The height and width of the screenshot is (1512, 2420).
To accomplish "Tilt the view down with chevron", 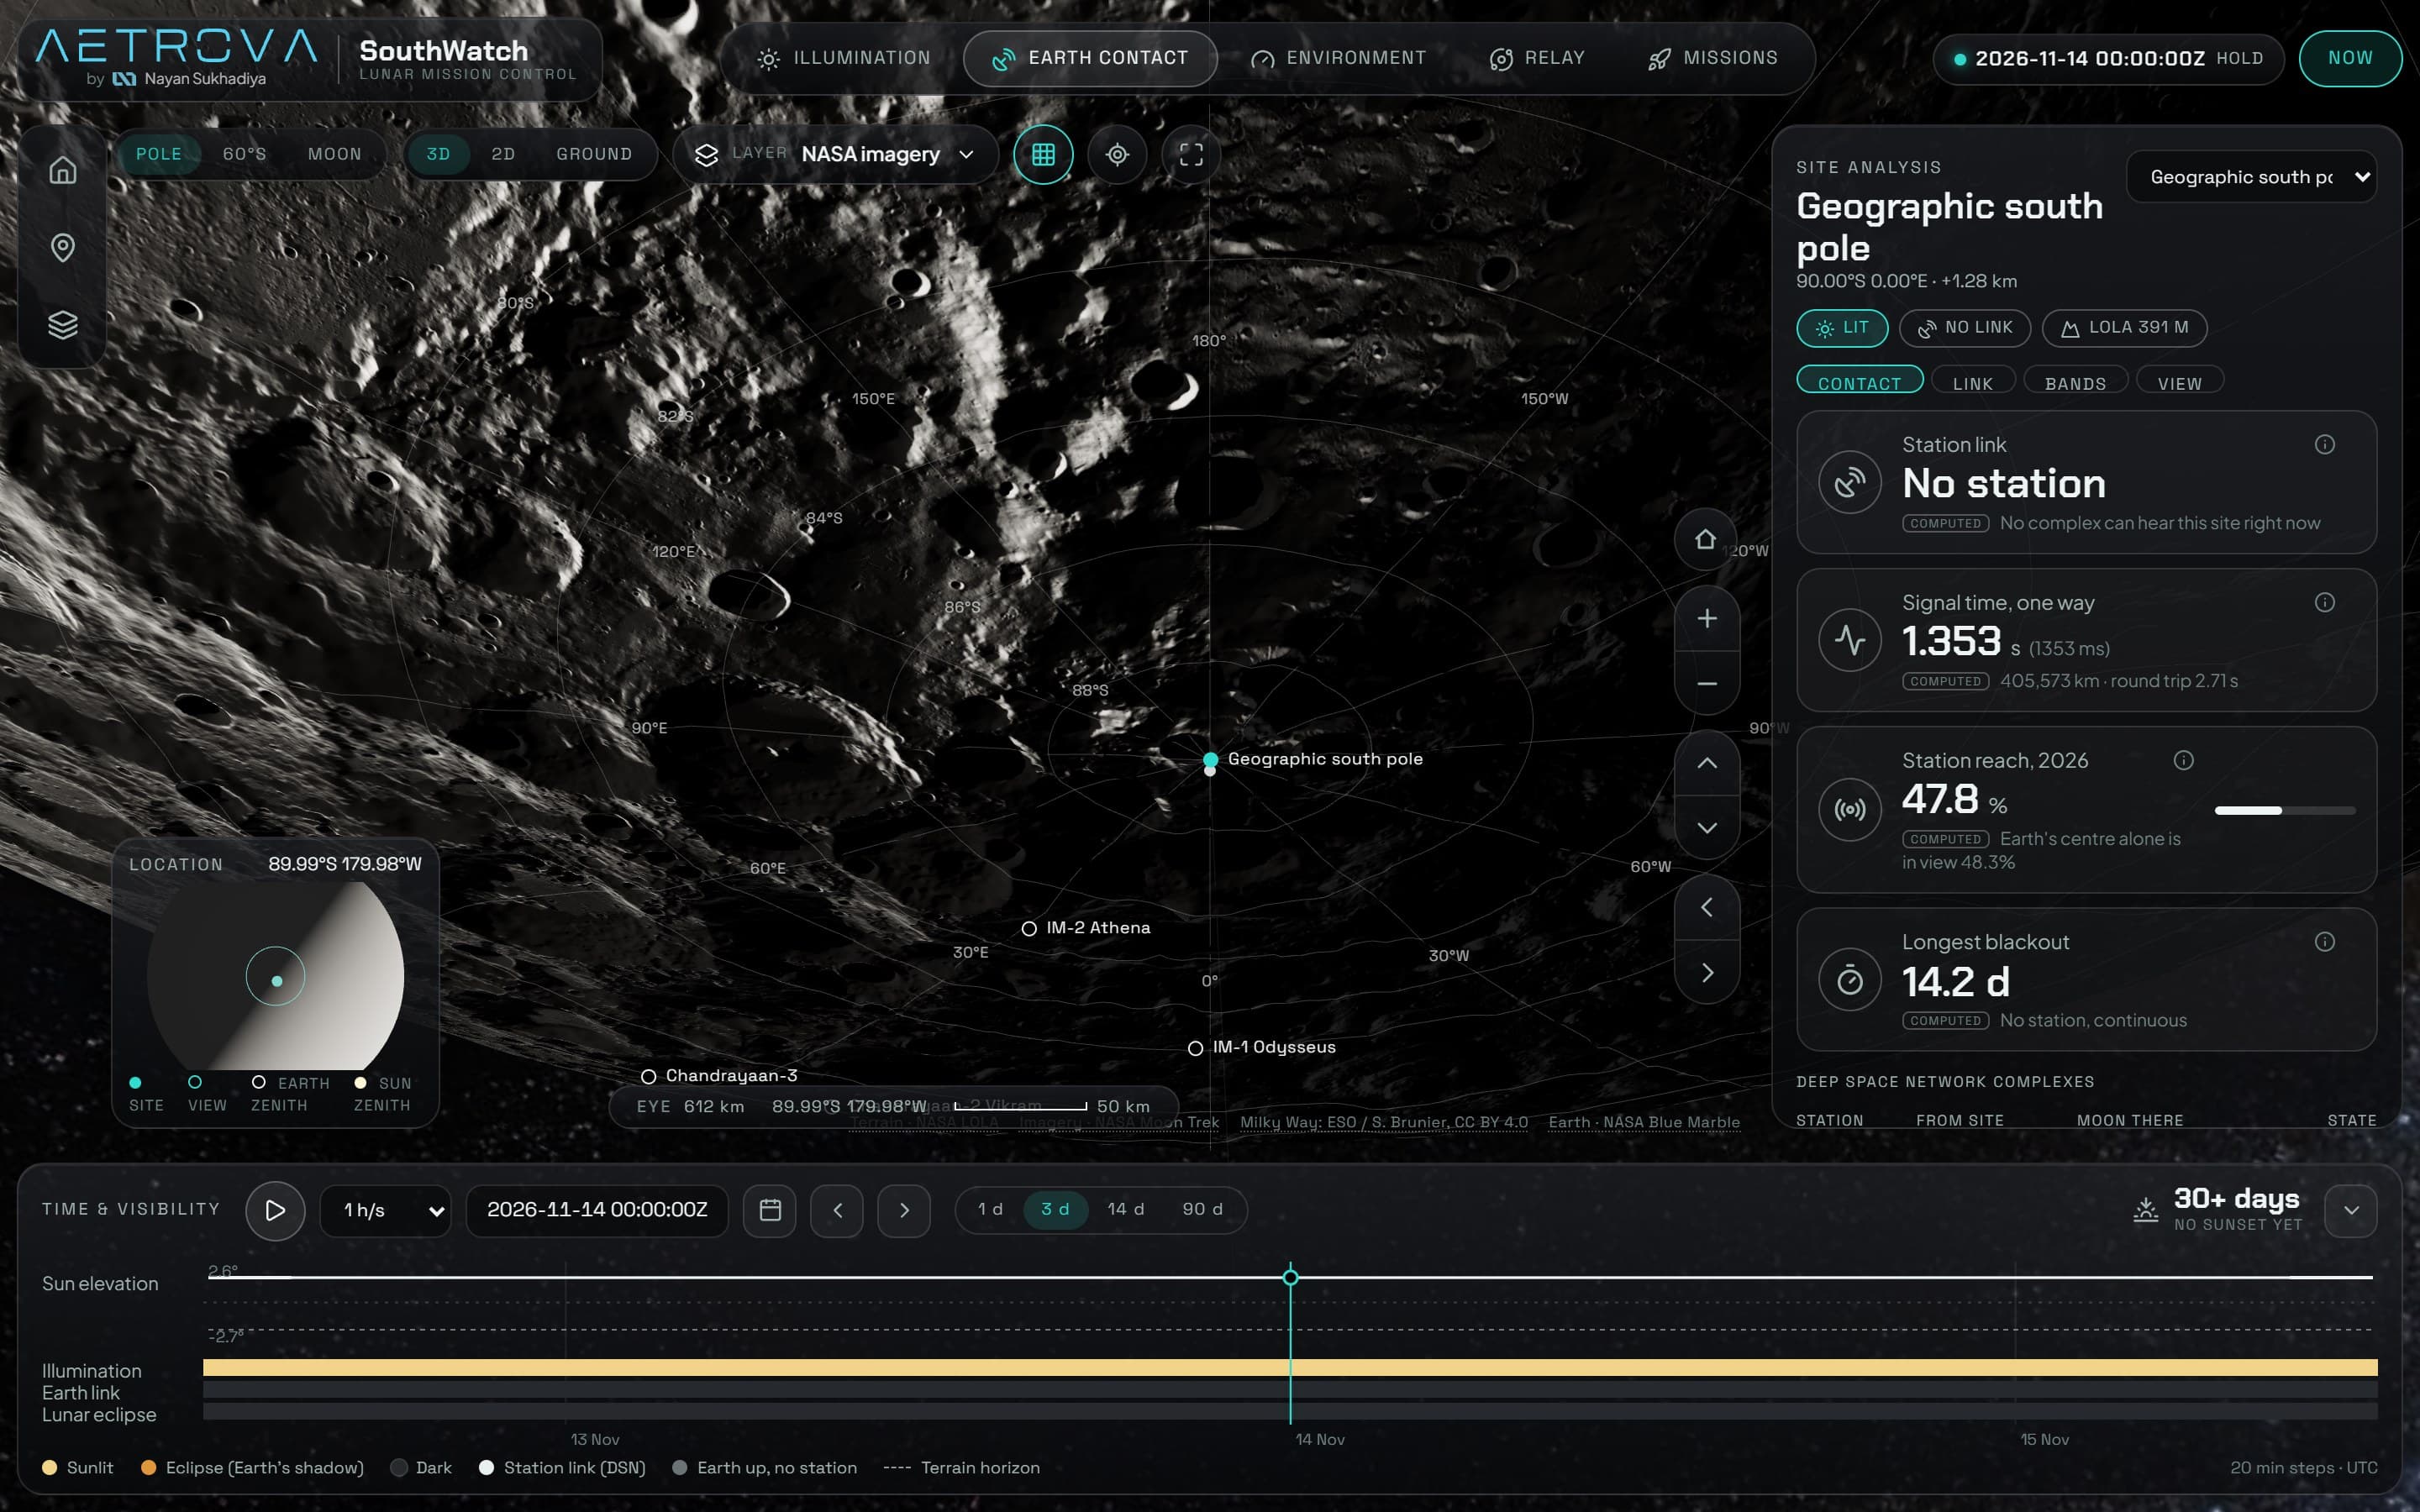I will [x=1707, y=828].
